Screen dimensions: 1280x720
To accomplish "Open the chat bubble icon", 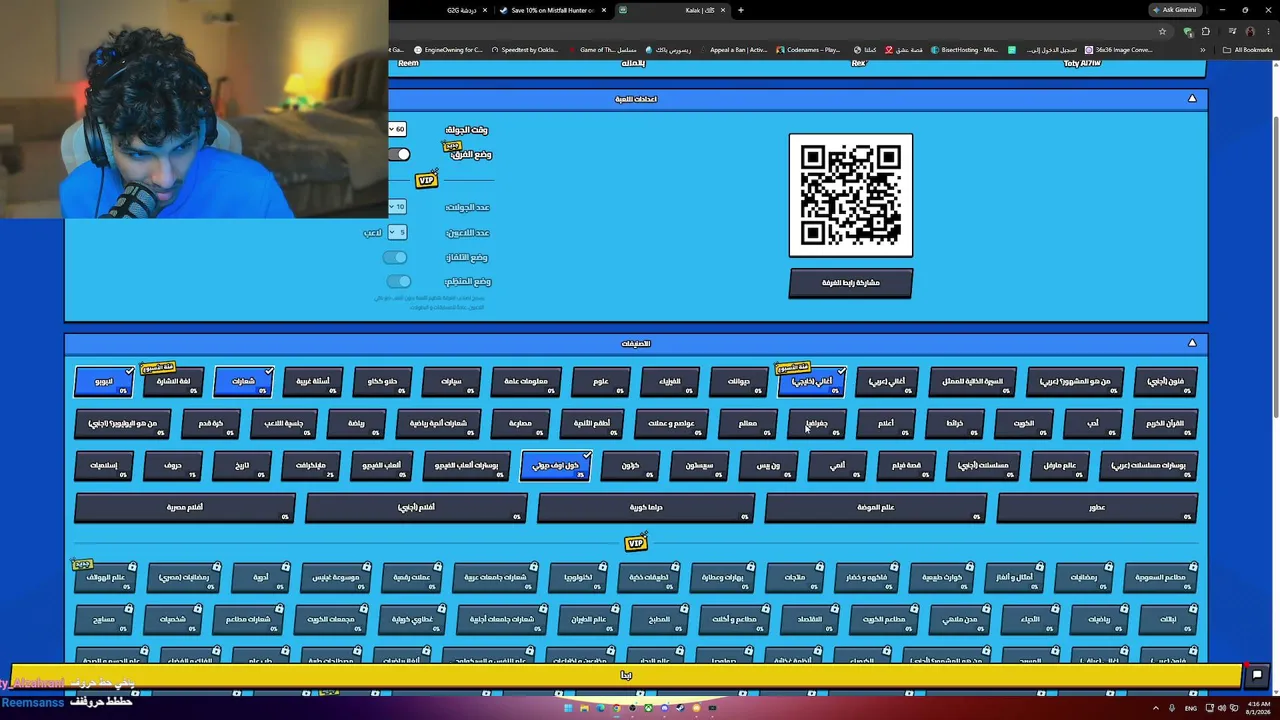I will (x=1257, y=675).
